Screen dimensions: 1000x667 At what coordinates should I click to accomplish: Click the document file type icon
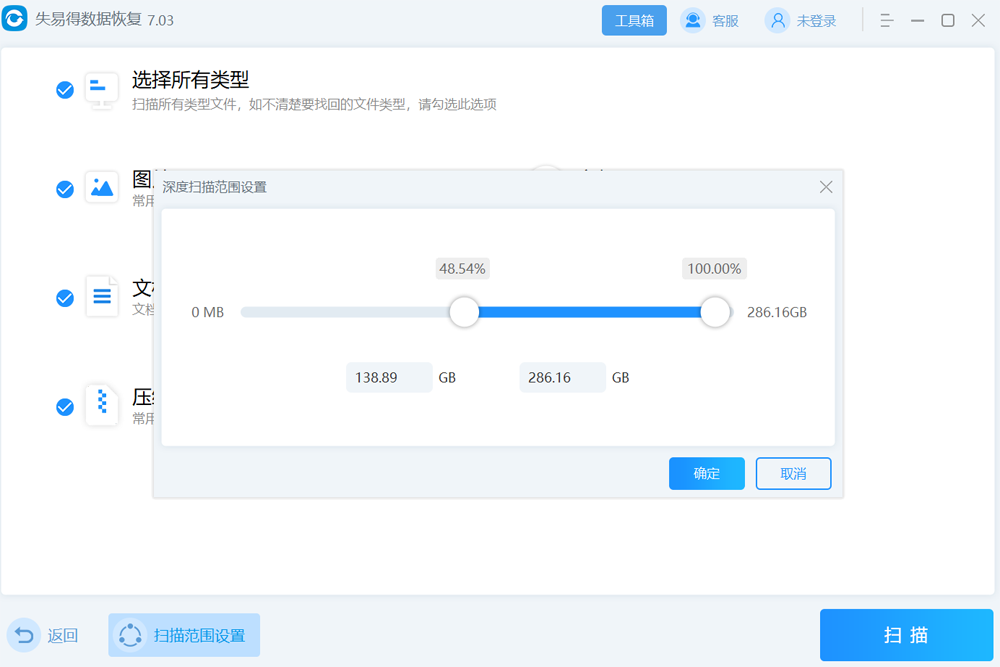(102, 297)
